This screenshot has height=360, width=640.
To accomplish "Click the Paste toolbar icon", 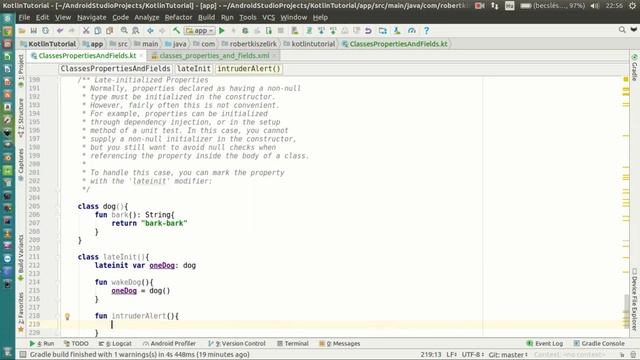I will (109, 31).
